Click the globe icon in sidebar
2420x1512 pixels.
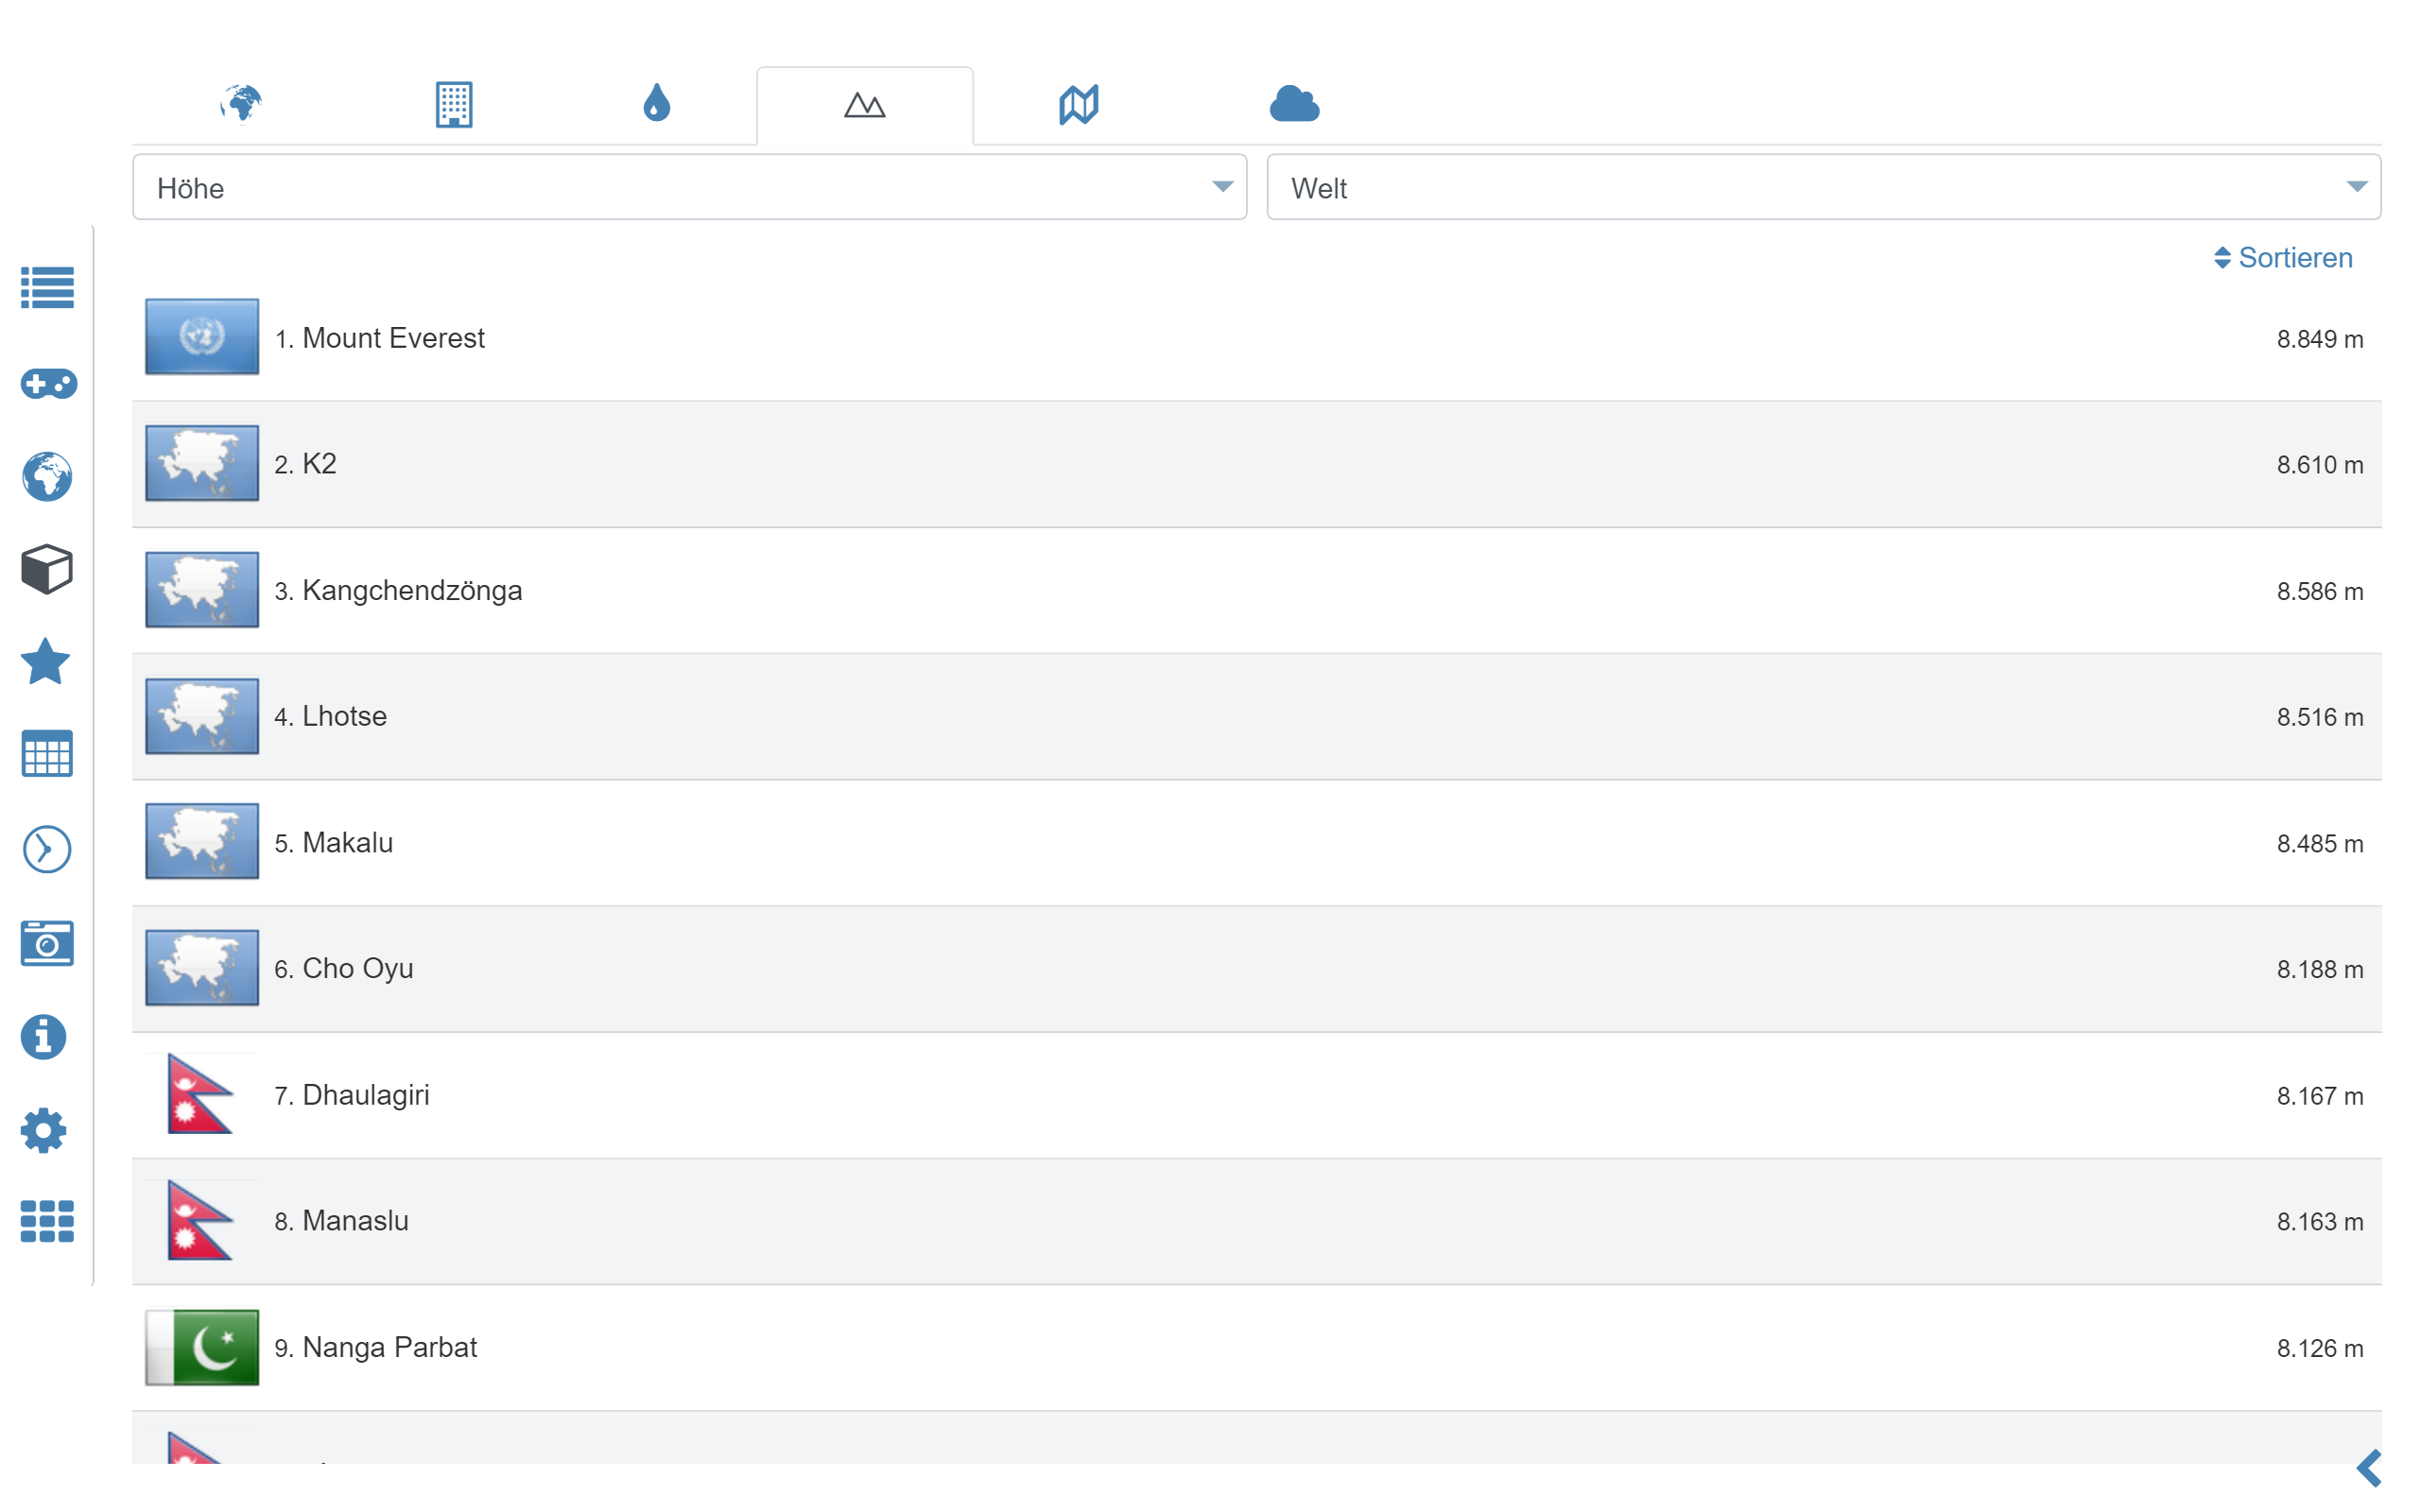pyautogui.click(x=47, y=476)
